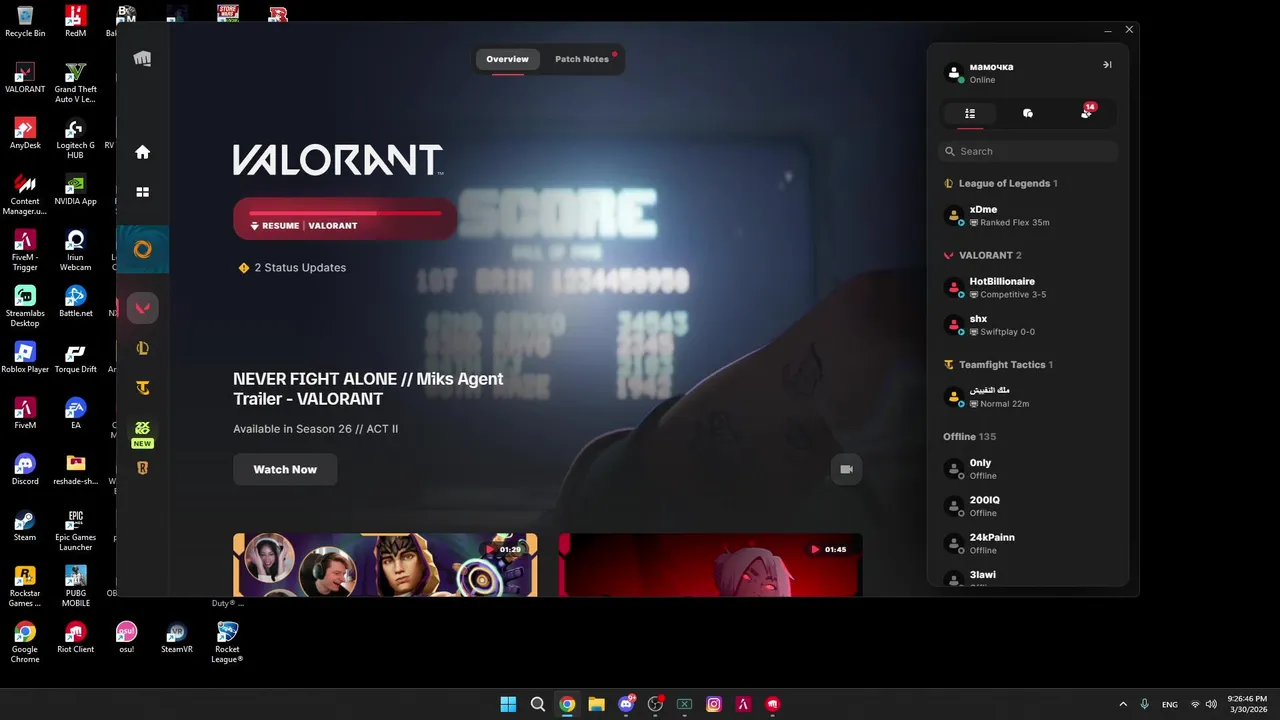
Task: Select the Discord desktop shortcut
Action: 25,469
